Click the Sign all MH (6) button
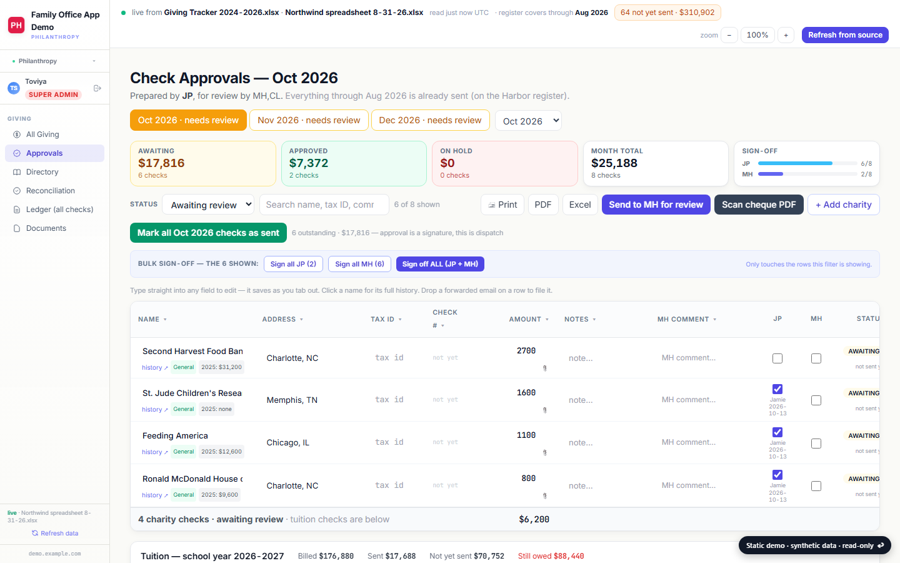 pos(360,264)
